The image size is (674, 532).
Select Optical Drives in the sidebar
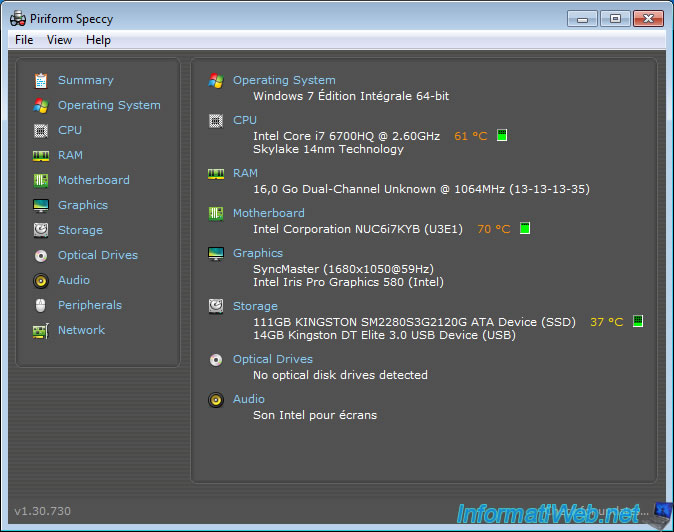[x=98, y=255]
